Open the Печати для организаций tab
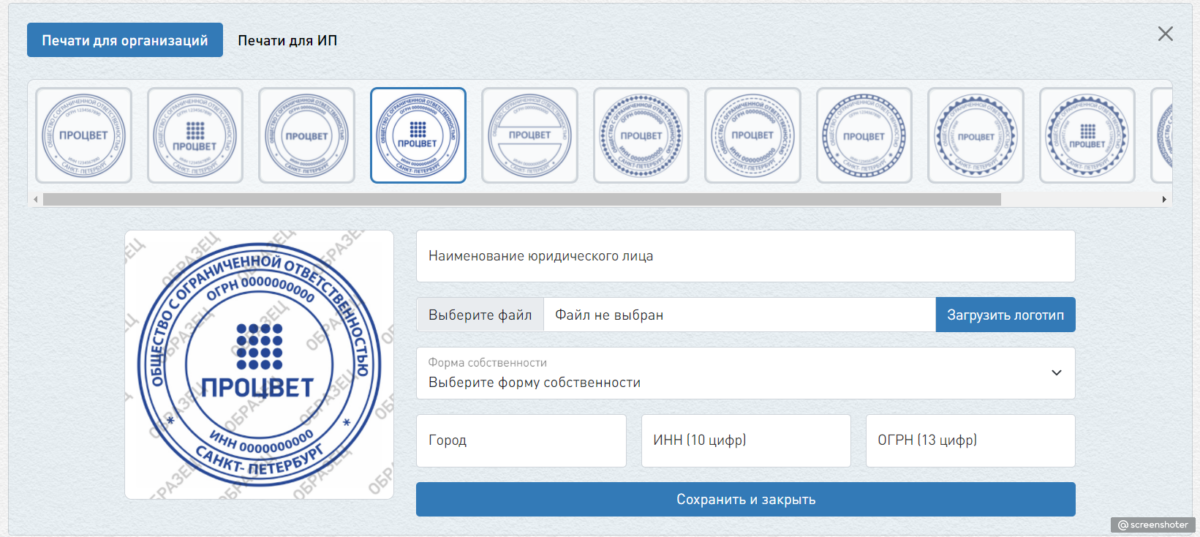 click(125, 41)
